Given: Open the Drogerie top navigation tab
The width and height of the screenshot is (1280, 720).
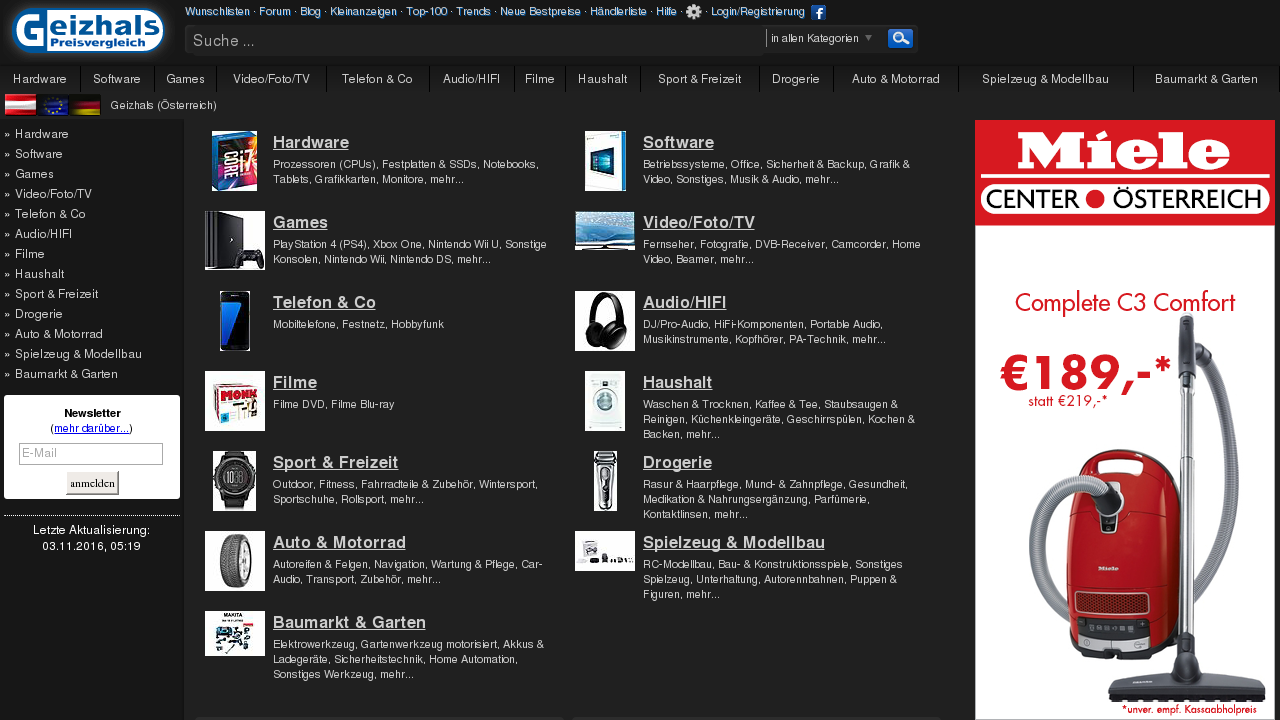Looking at the screenshot, I should (x=796, y=79).
